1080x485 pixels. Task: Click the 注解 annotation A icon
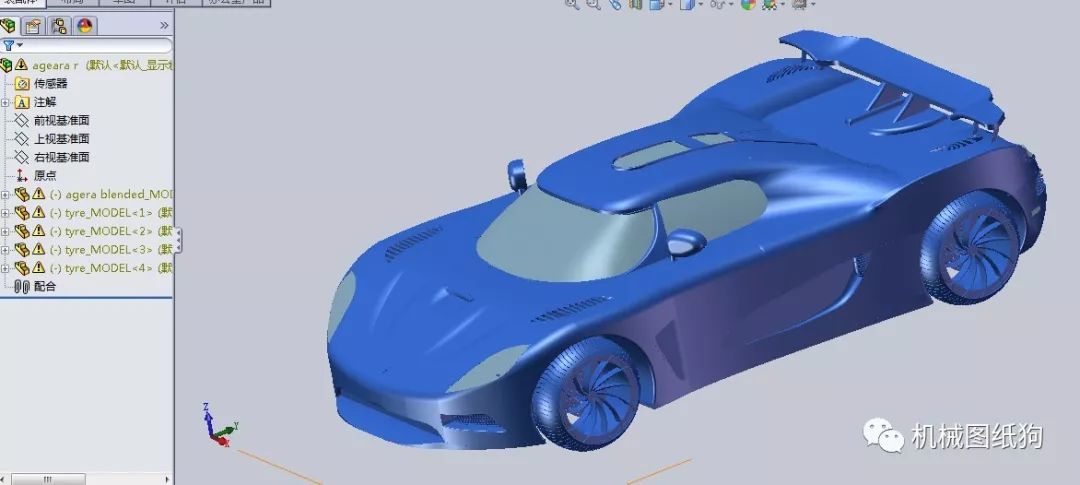pos(22,102)
